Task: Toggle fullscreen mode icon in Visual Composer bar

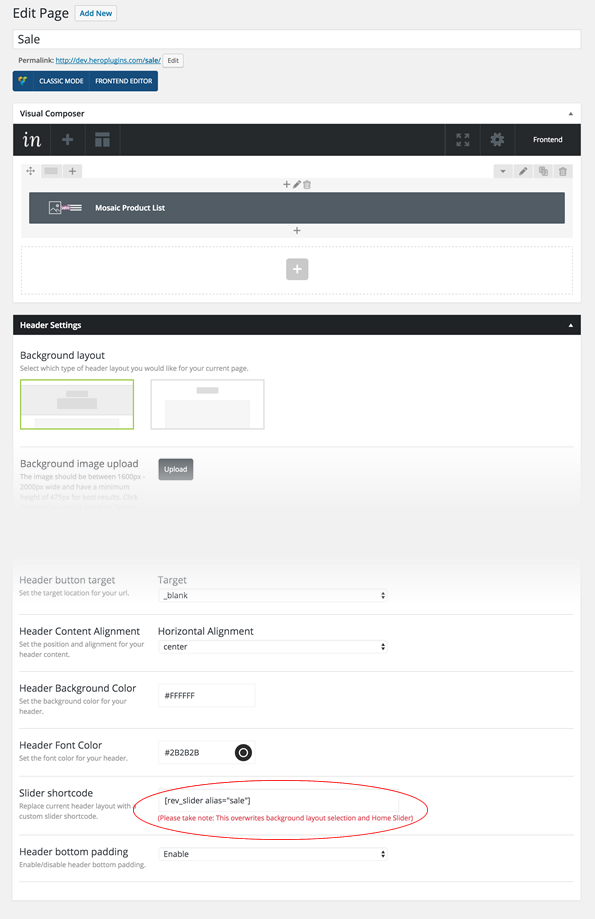Action: (x=463, y=139)
